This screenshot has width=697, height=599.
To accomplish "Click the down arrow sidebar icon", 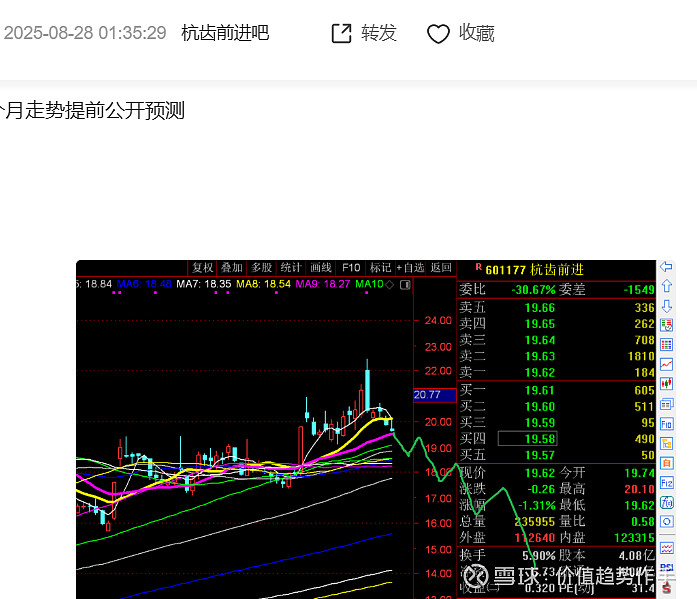I will click(666, 306).
